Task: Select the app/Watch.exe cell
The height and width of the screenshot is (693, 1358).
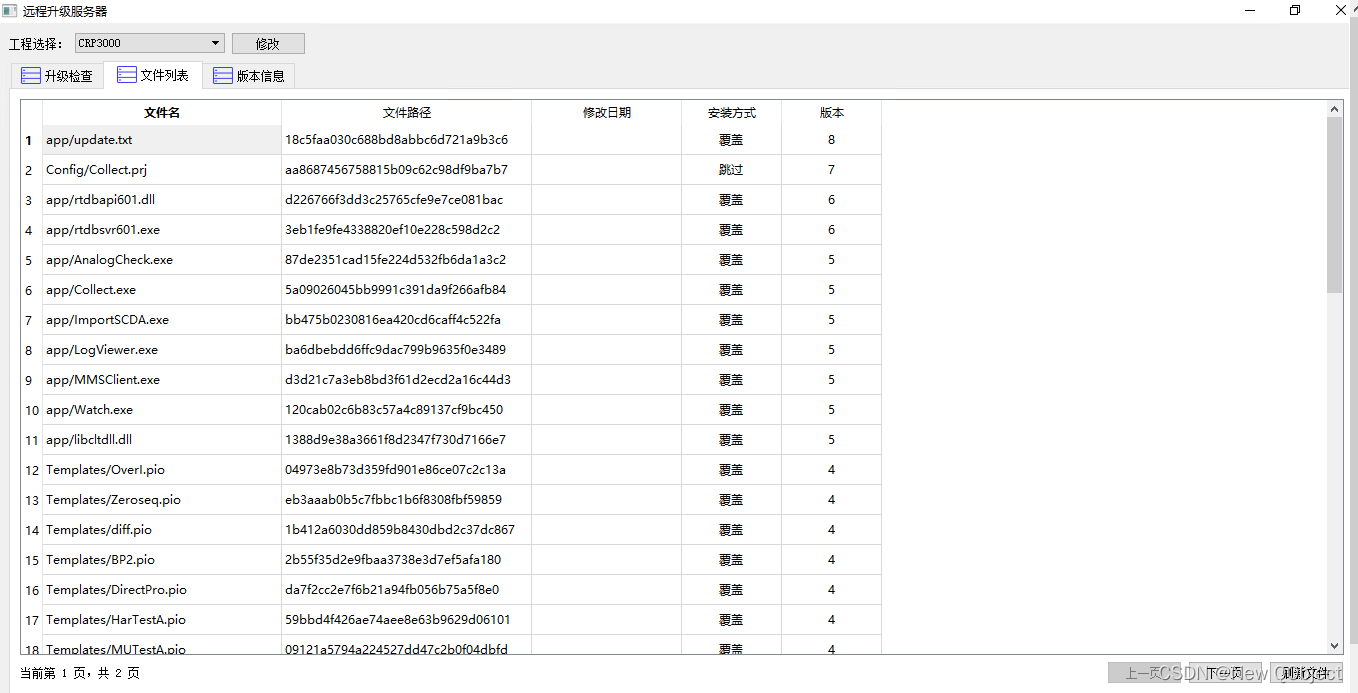Action: [162, 410]
